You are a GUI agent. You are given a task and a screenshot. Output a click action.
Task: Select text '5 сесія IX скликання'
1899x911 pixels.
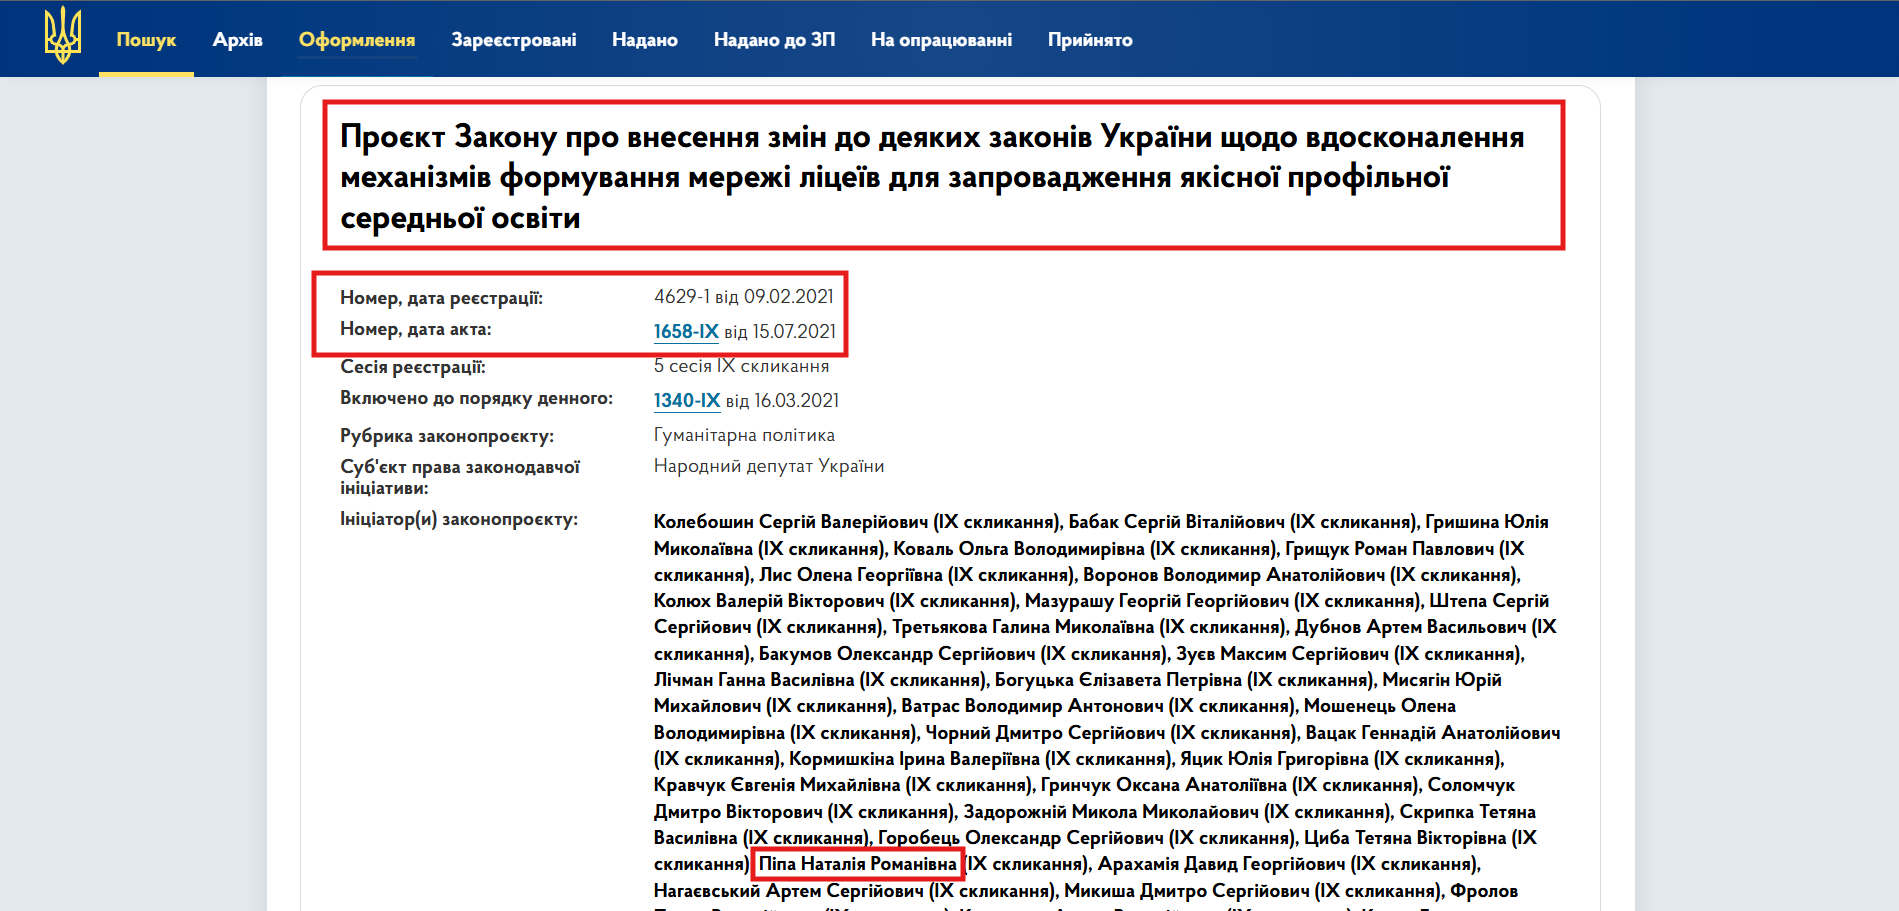[x=741, y=366]
